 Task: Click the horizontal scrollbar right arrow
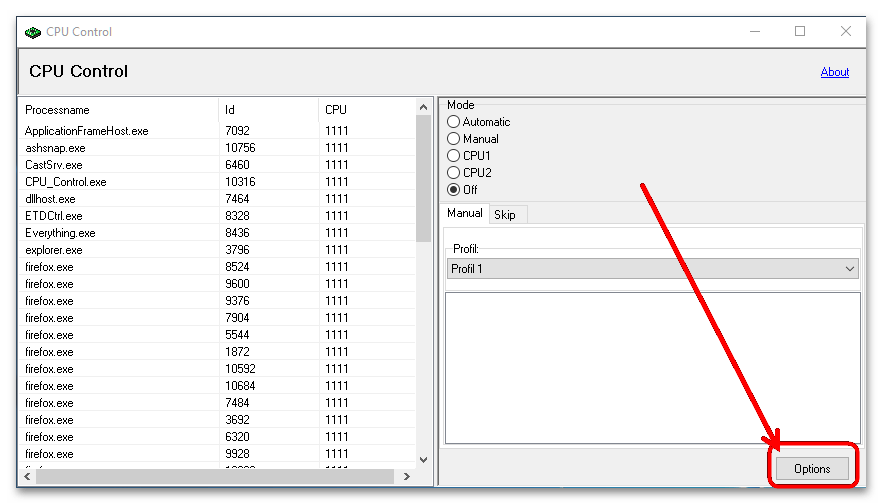click(x=408, y=476)
